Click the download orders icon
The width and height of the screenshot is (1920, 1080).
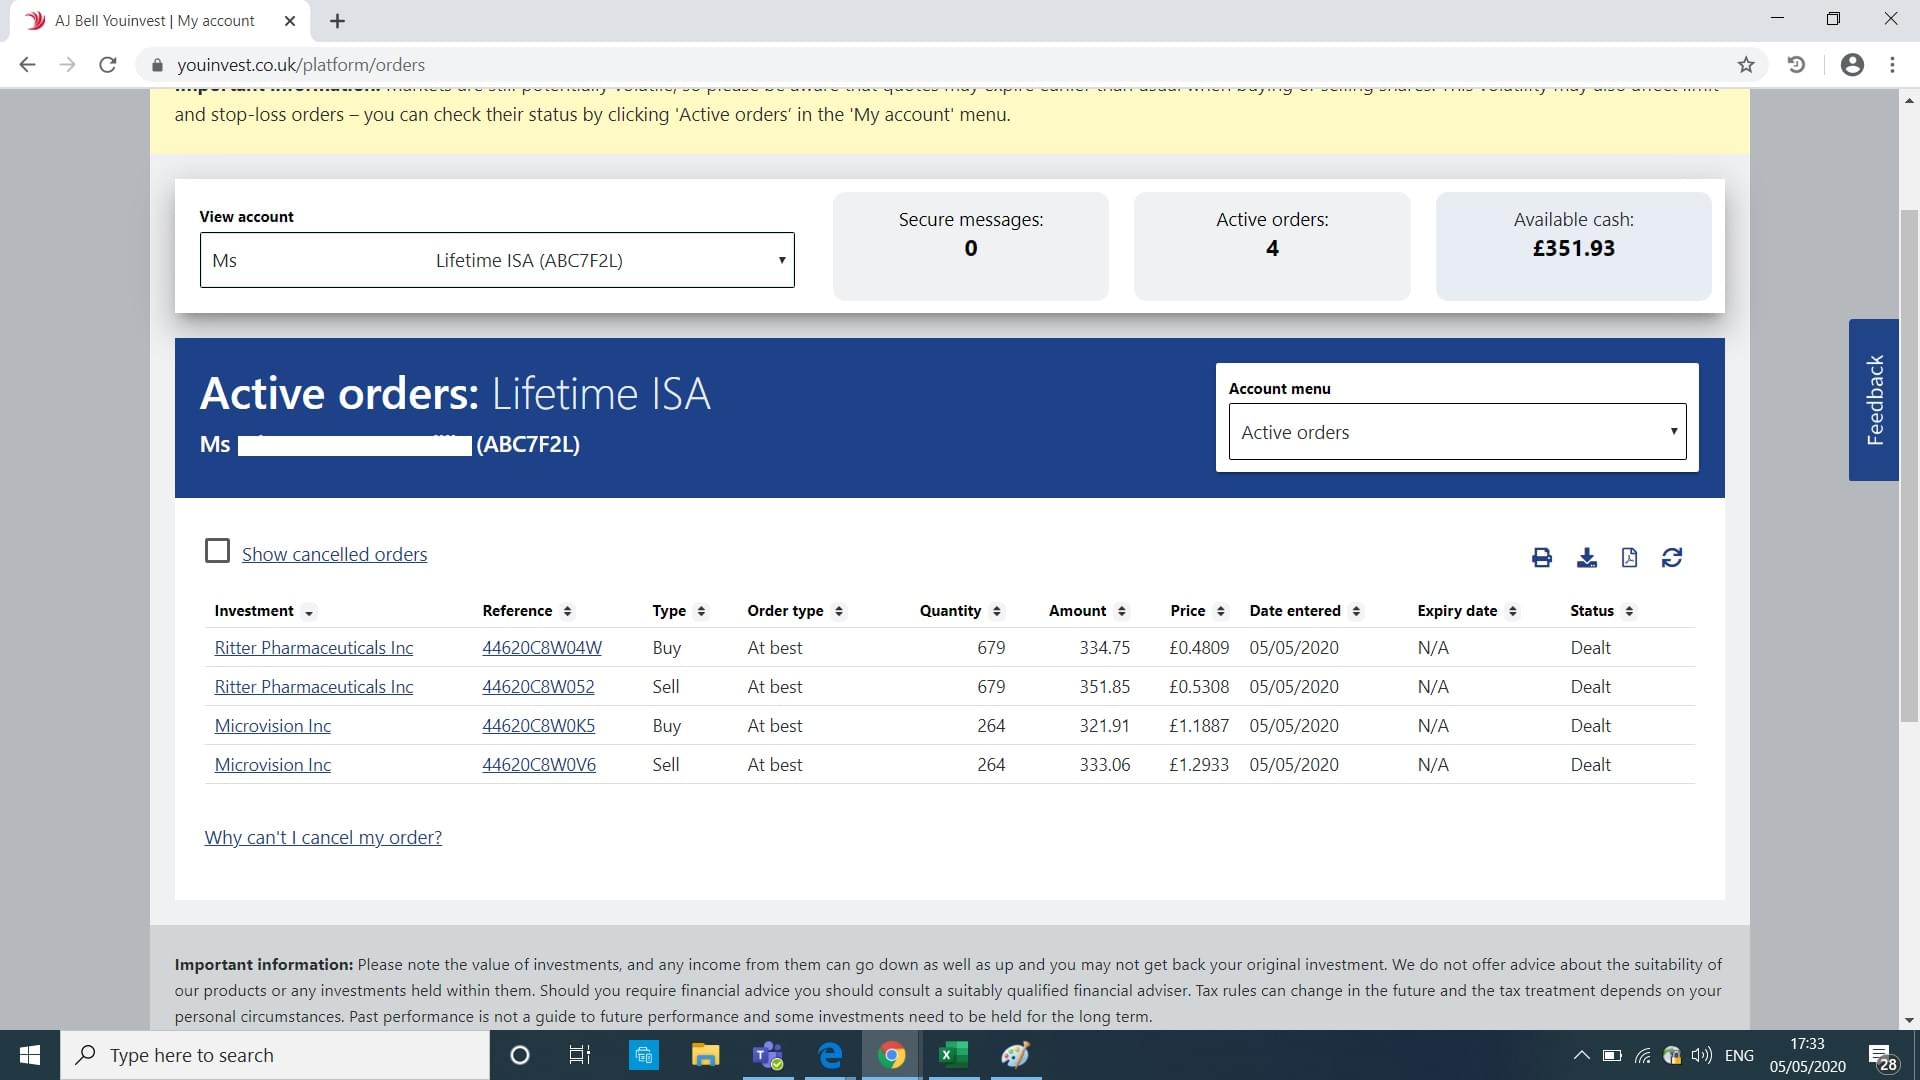[1586, 558]
